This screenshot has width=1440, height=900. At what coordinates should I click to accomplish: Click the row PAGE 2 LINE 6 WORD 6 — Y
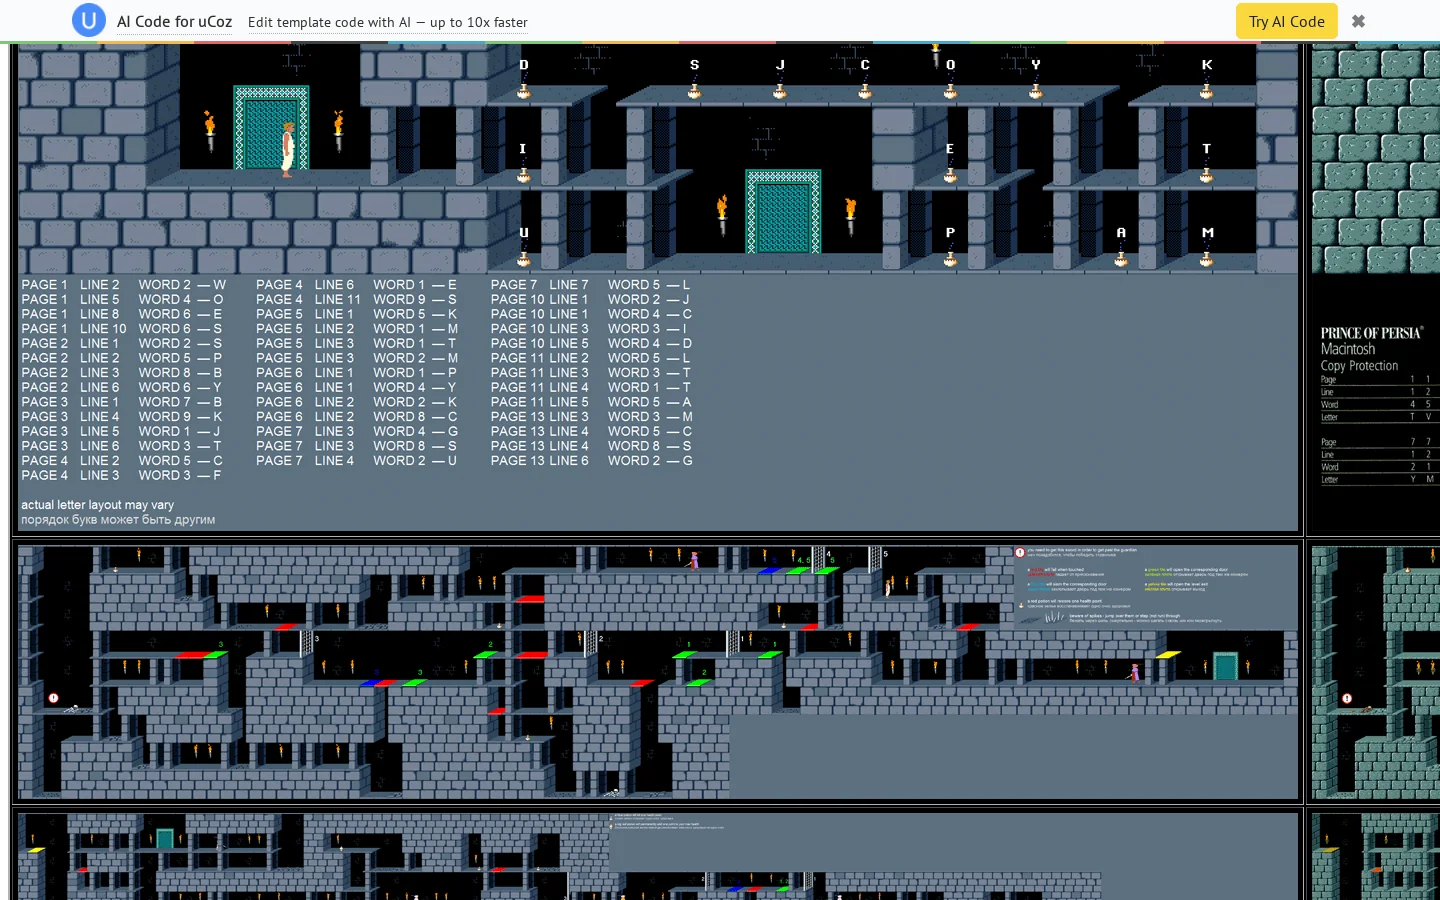pos(122,387)
